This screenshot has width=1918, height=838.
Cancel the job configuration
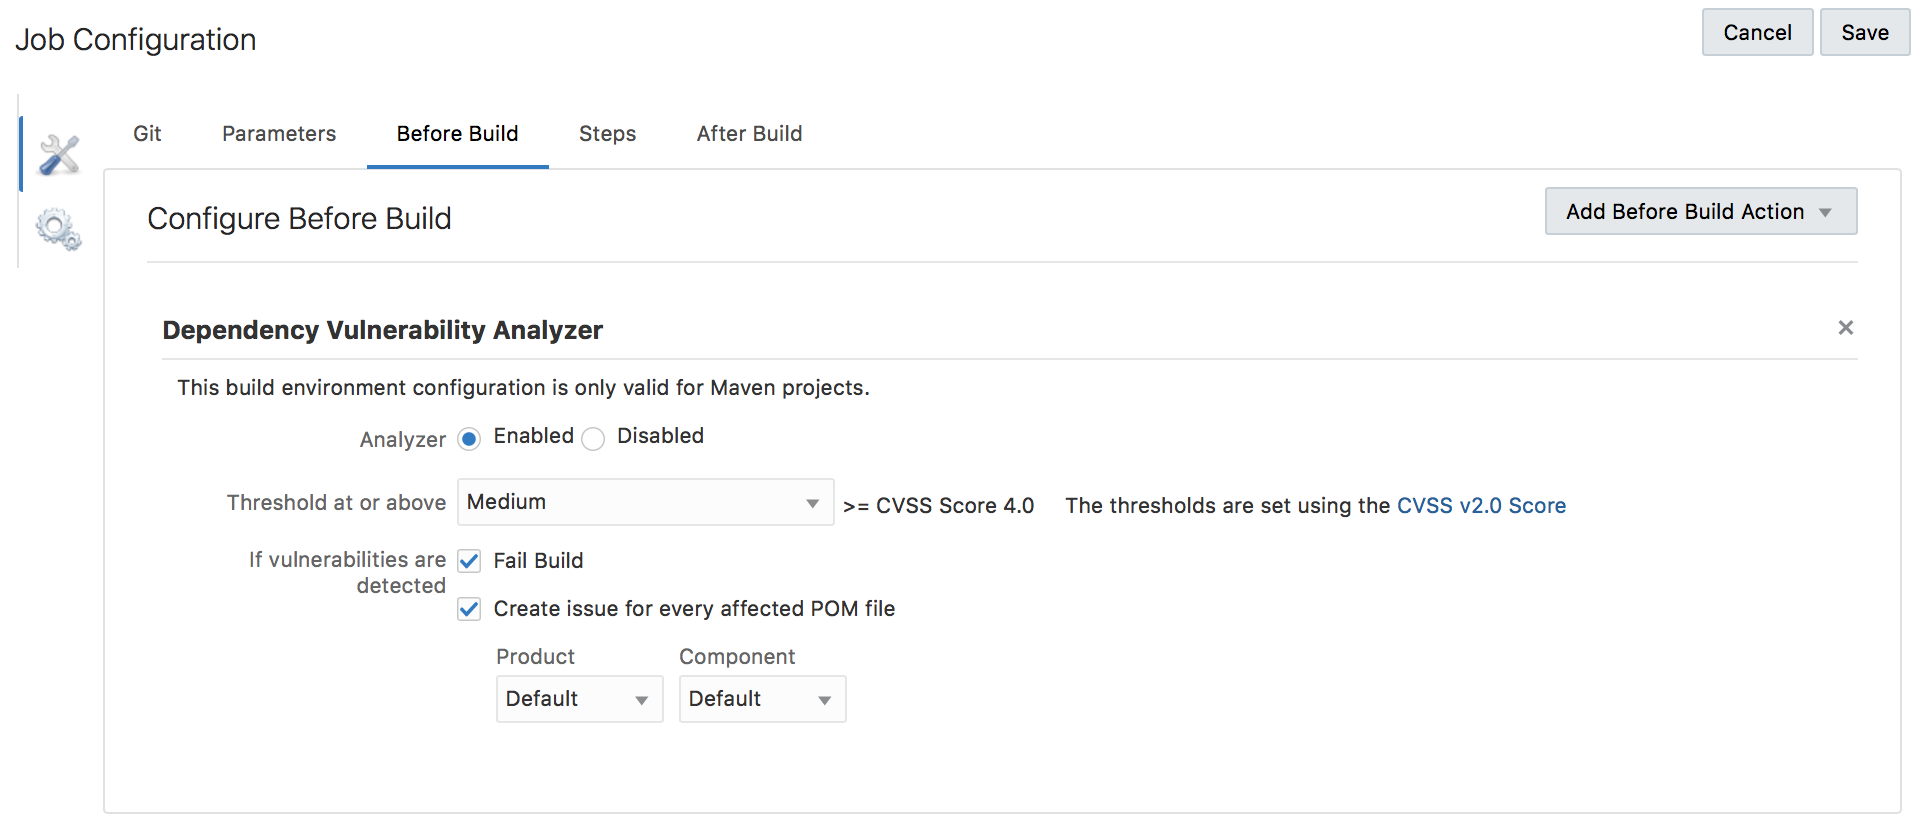click(1757, 33)
